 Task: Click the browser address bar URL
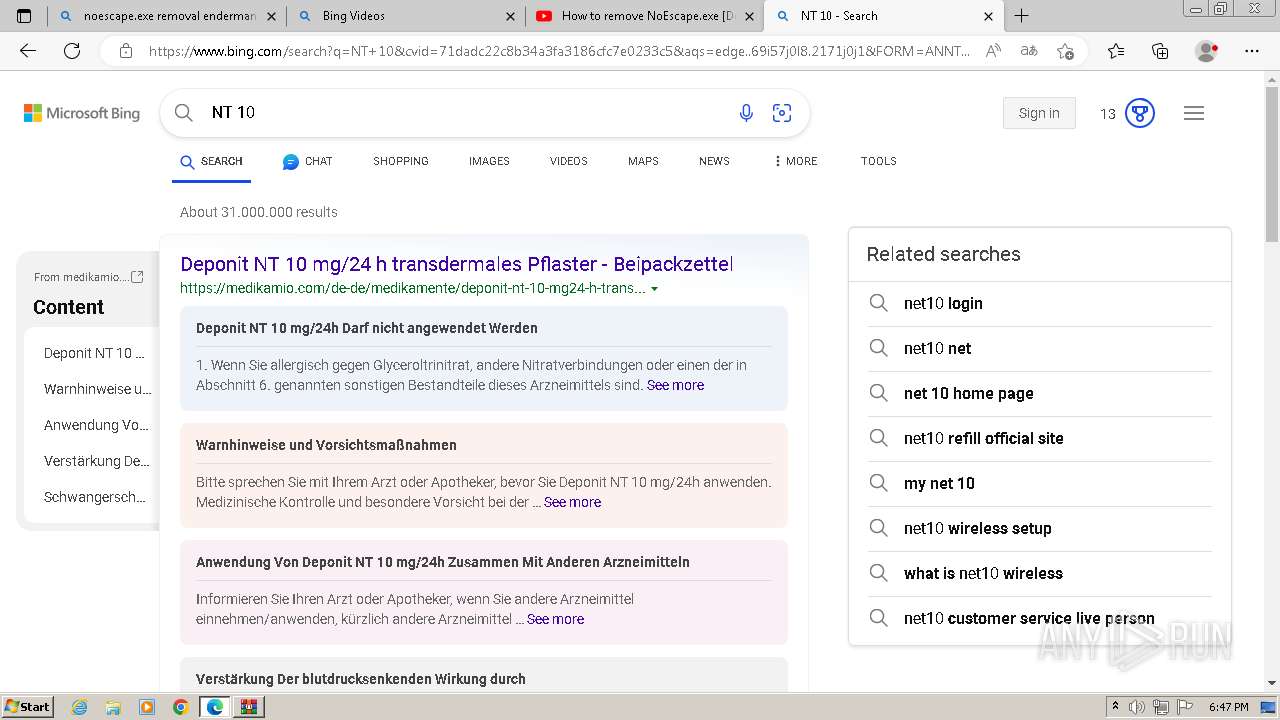coord(559,51)
